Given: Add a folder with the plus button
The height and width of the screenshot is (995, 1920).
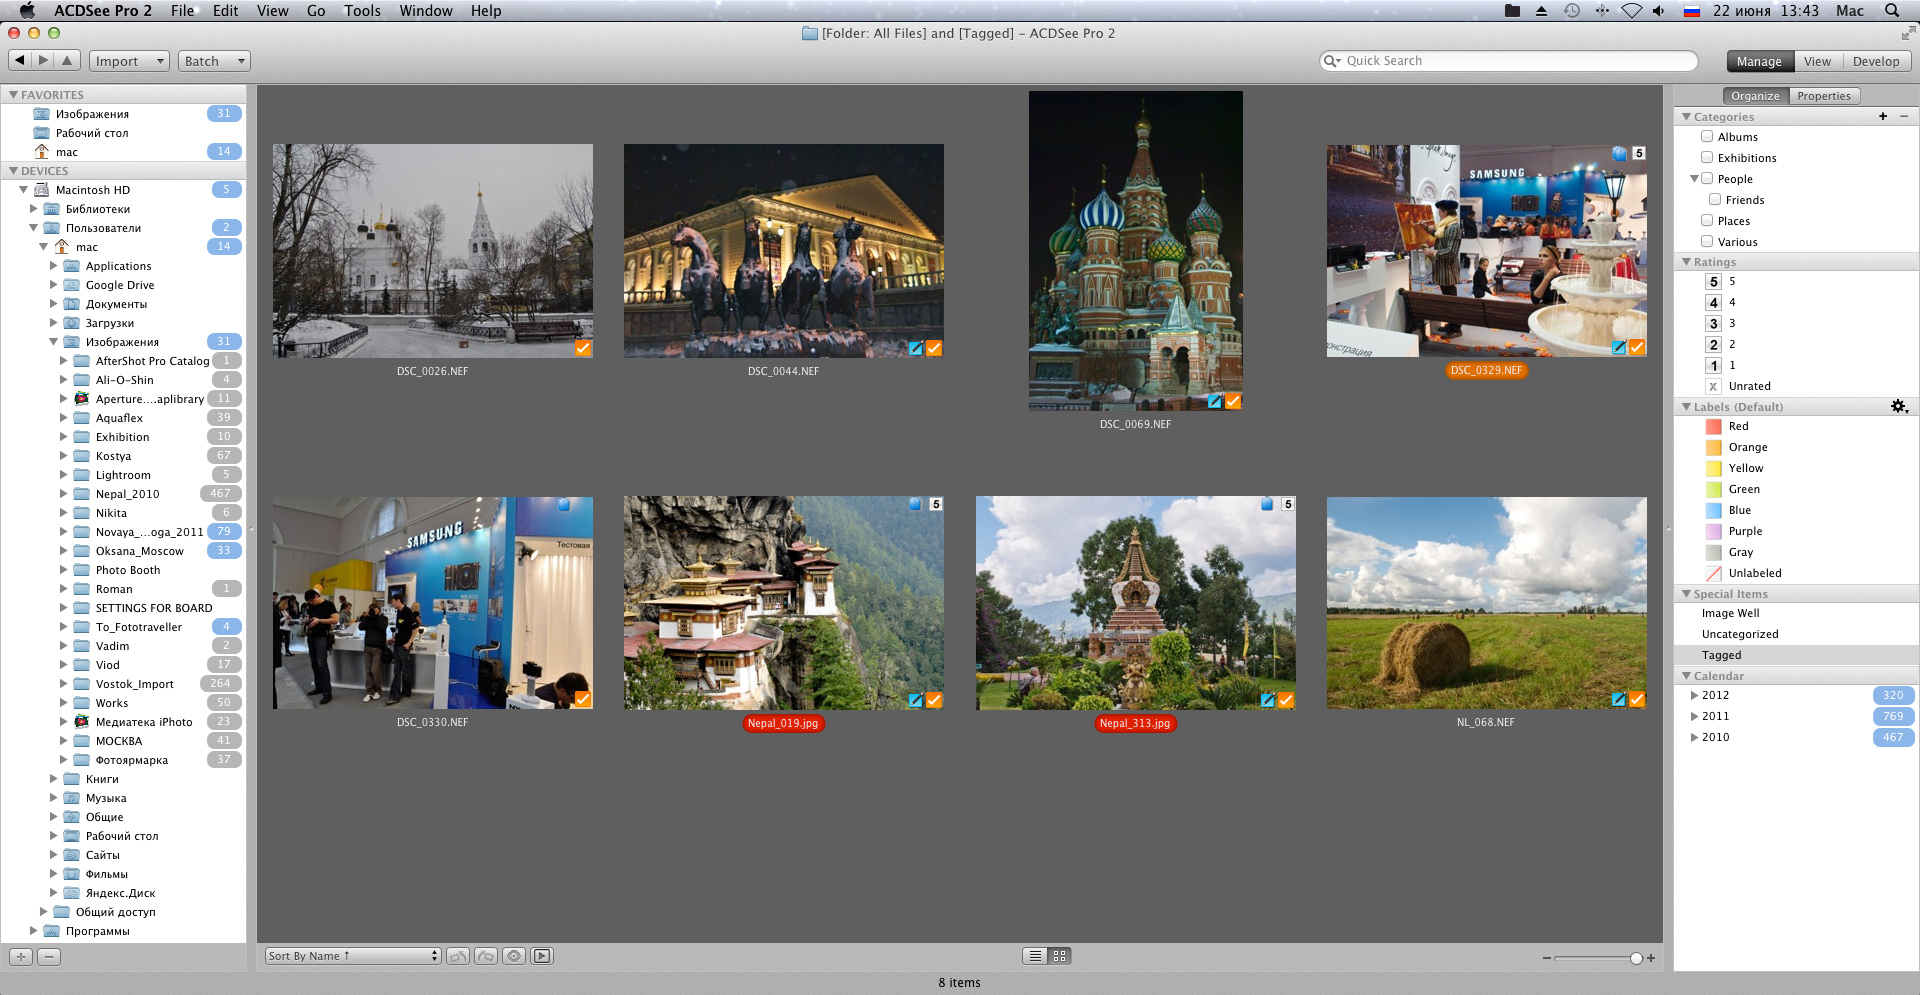Looking at the screenshot, I should (x=21, y=957).
